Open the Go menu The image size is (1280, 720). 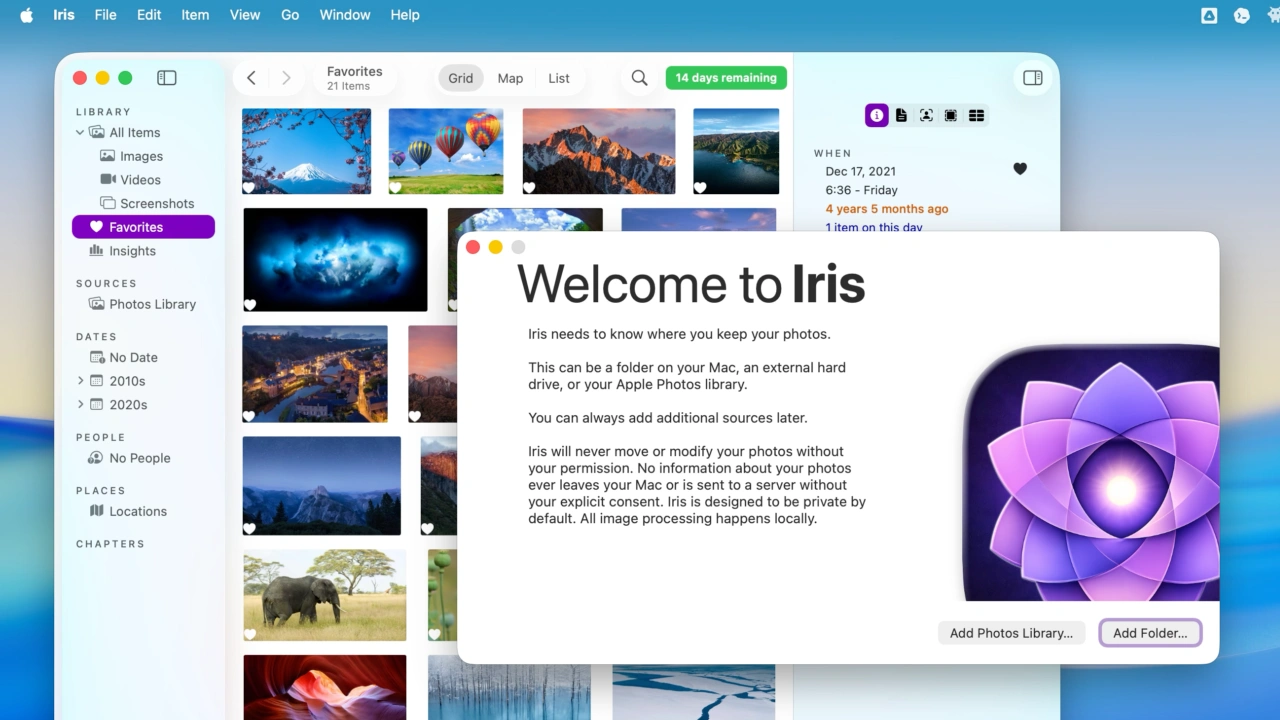(290, 15)
